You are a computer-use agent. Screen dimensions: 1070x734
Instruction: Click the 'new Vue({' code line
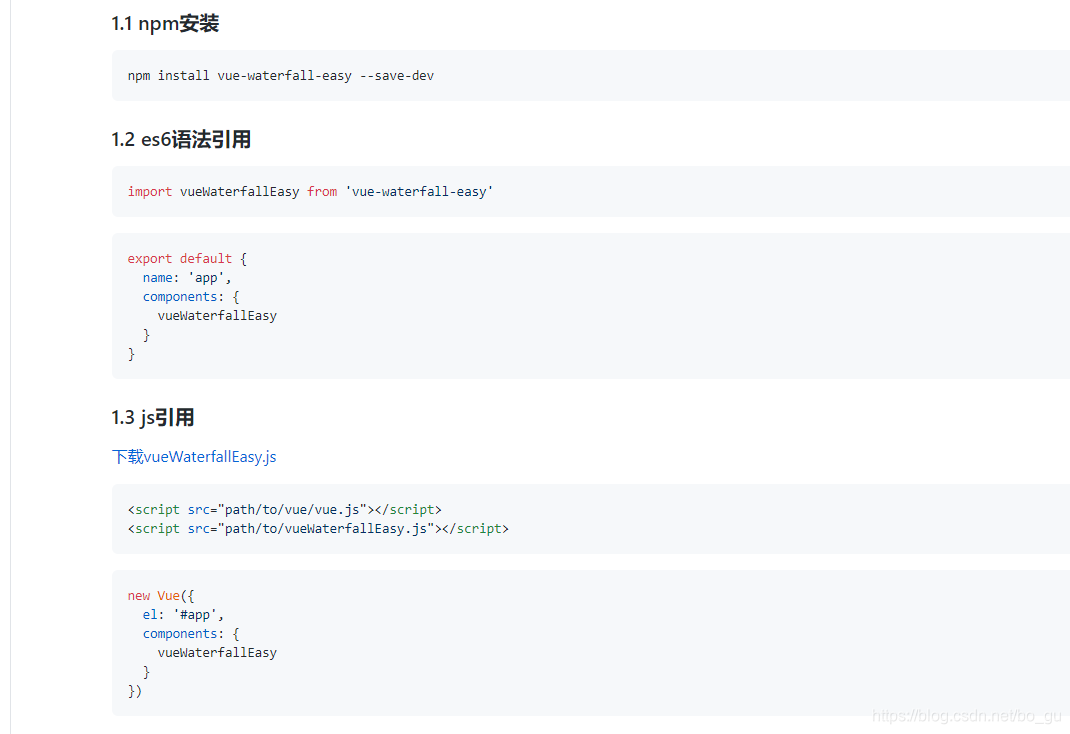161,596
